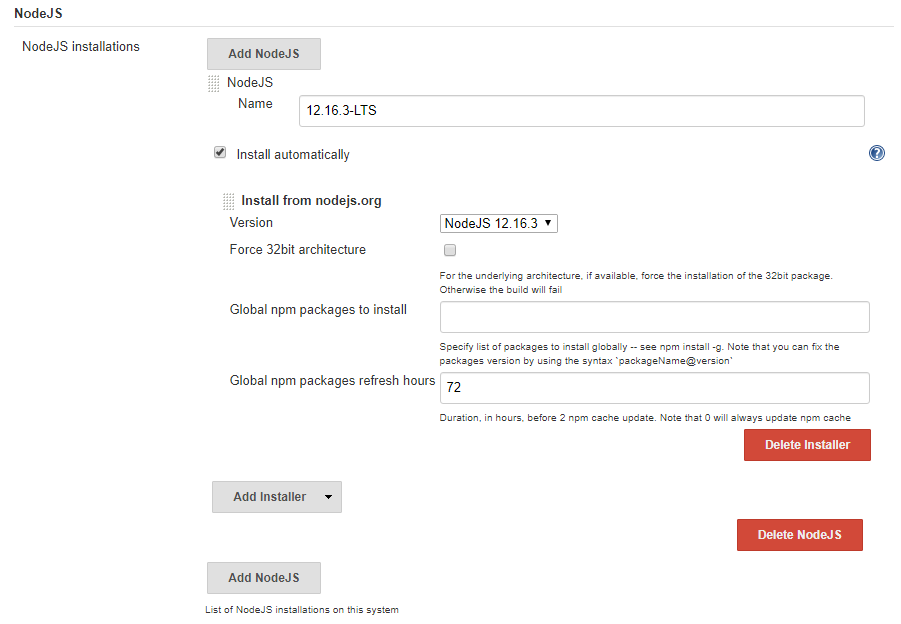Enable Force 32bit architecture checkbox
Viewport: 901px width, 624px height.
(x=450, y=250)
